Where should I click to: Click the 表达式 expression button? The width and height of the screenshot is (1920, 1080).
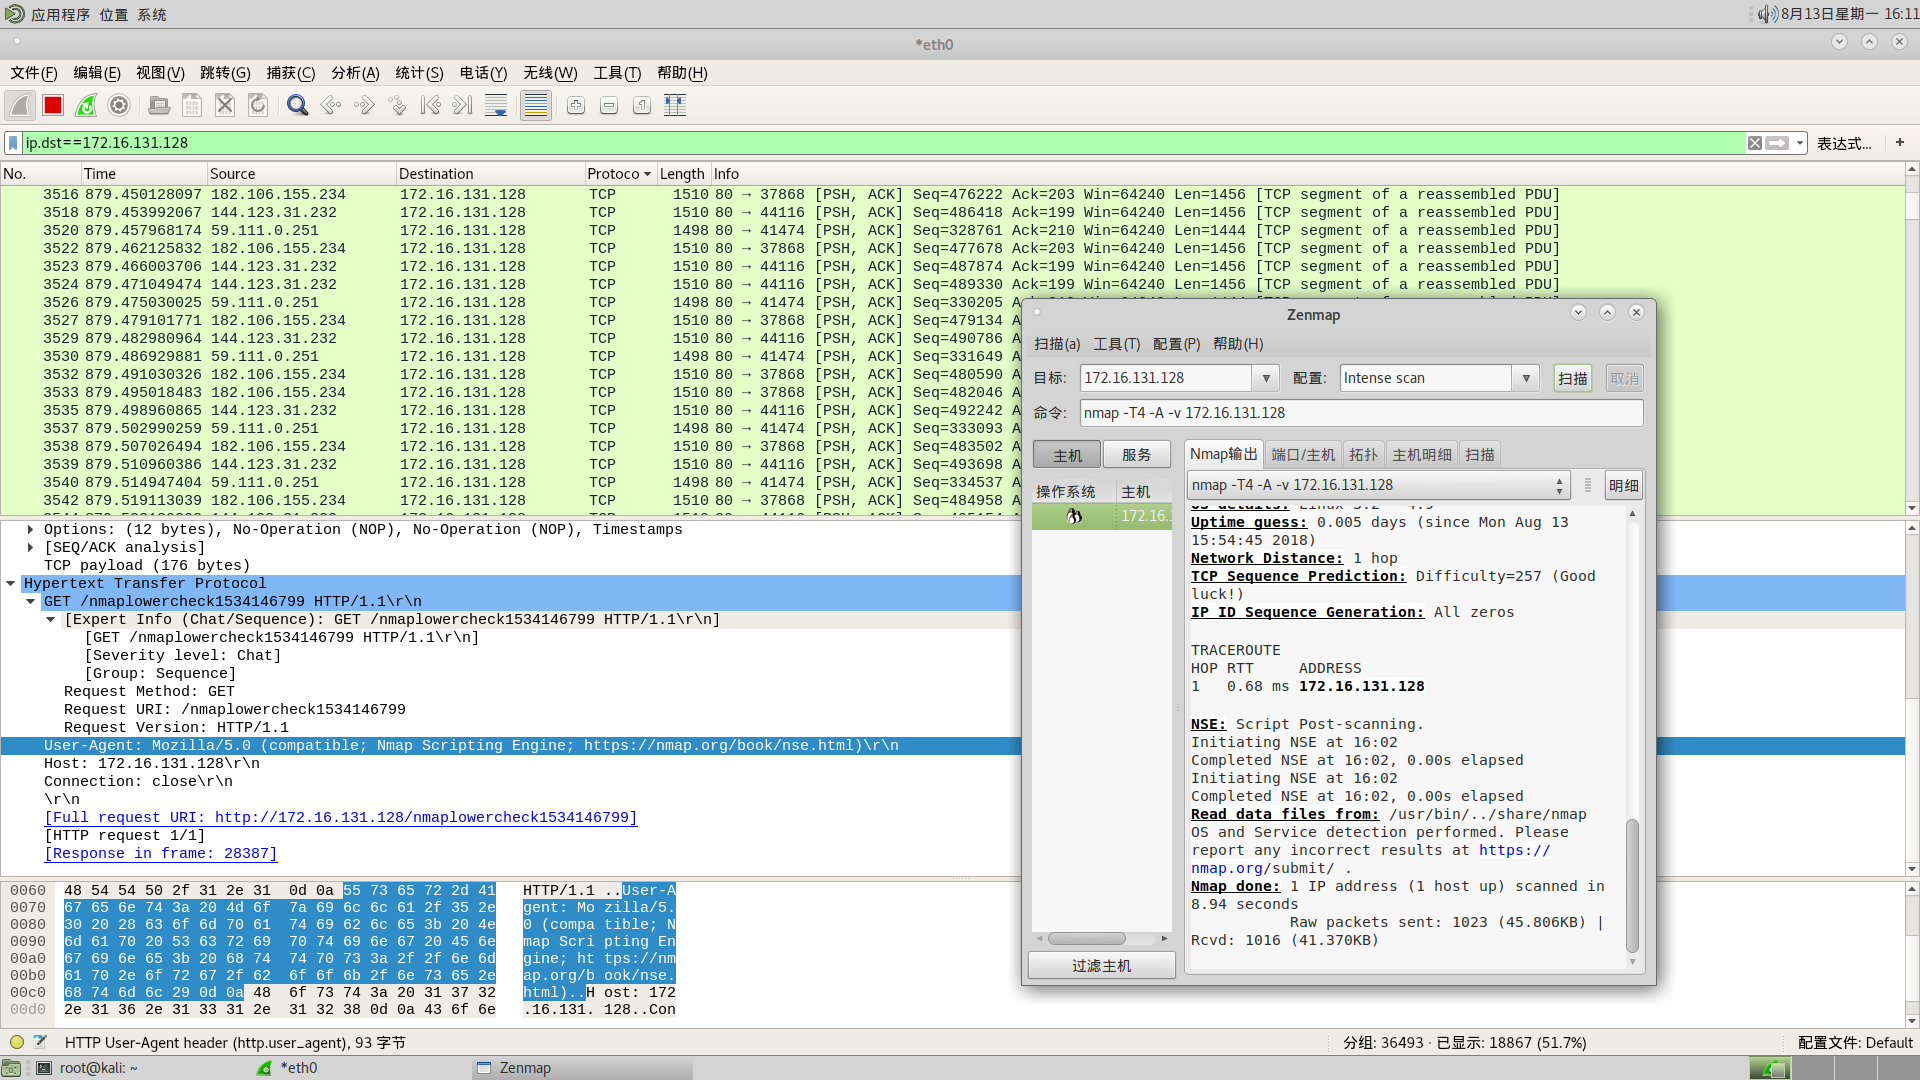click(x=1844, y=143)
